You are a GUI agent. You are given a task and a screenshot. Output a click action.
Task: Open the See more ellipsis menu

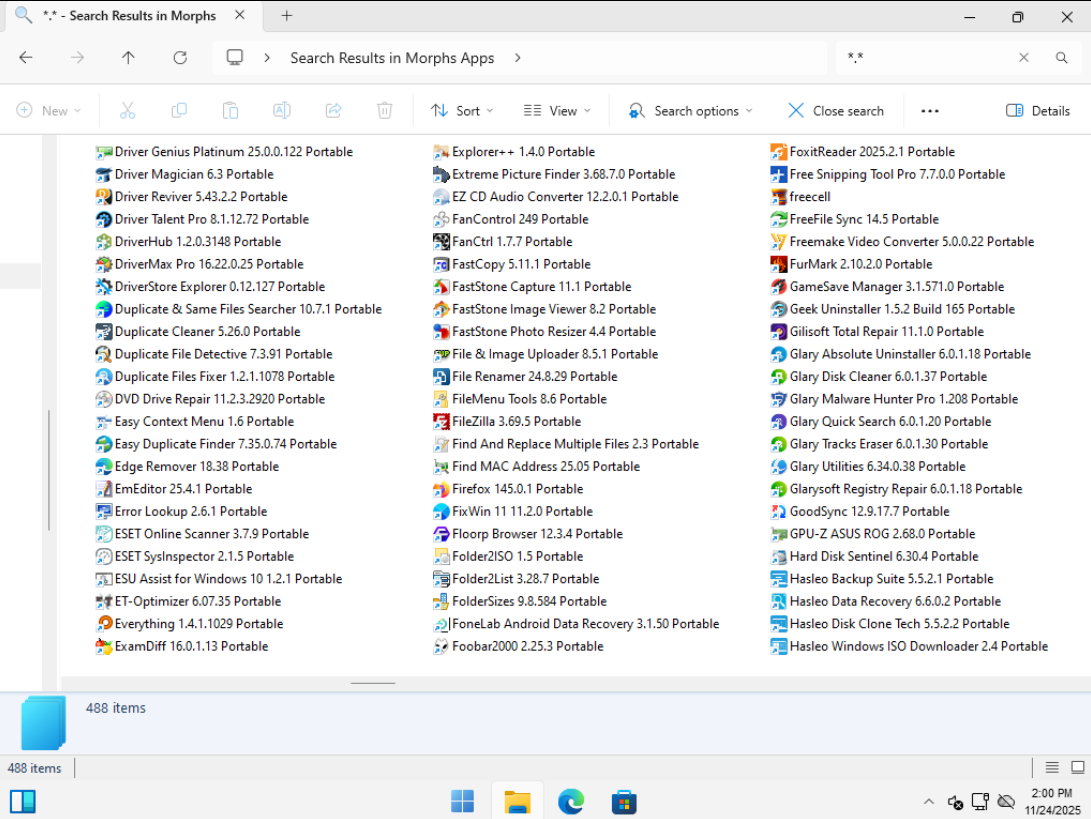click(930, 111)
